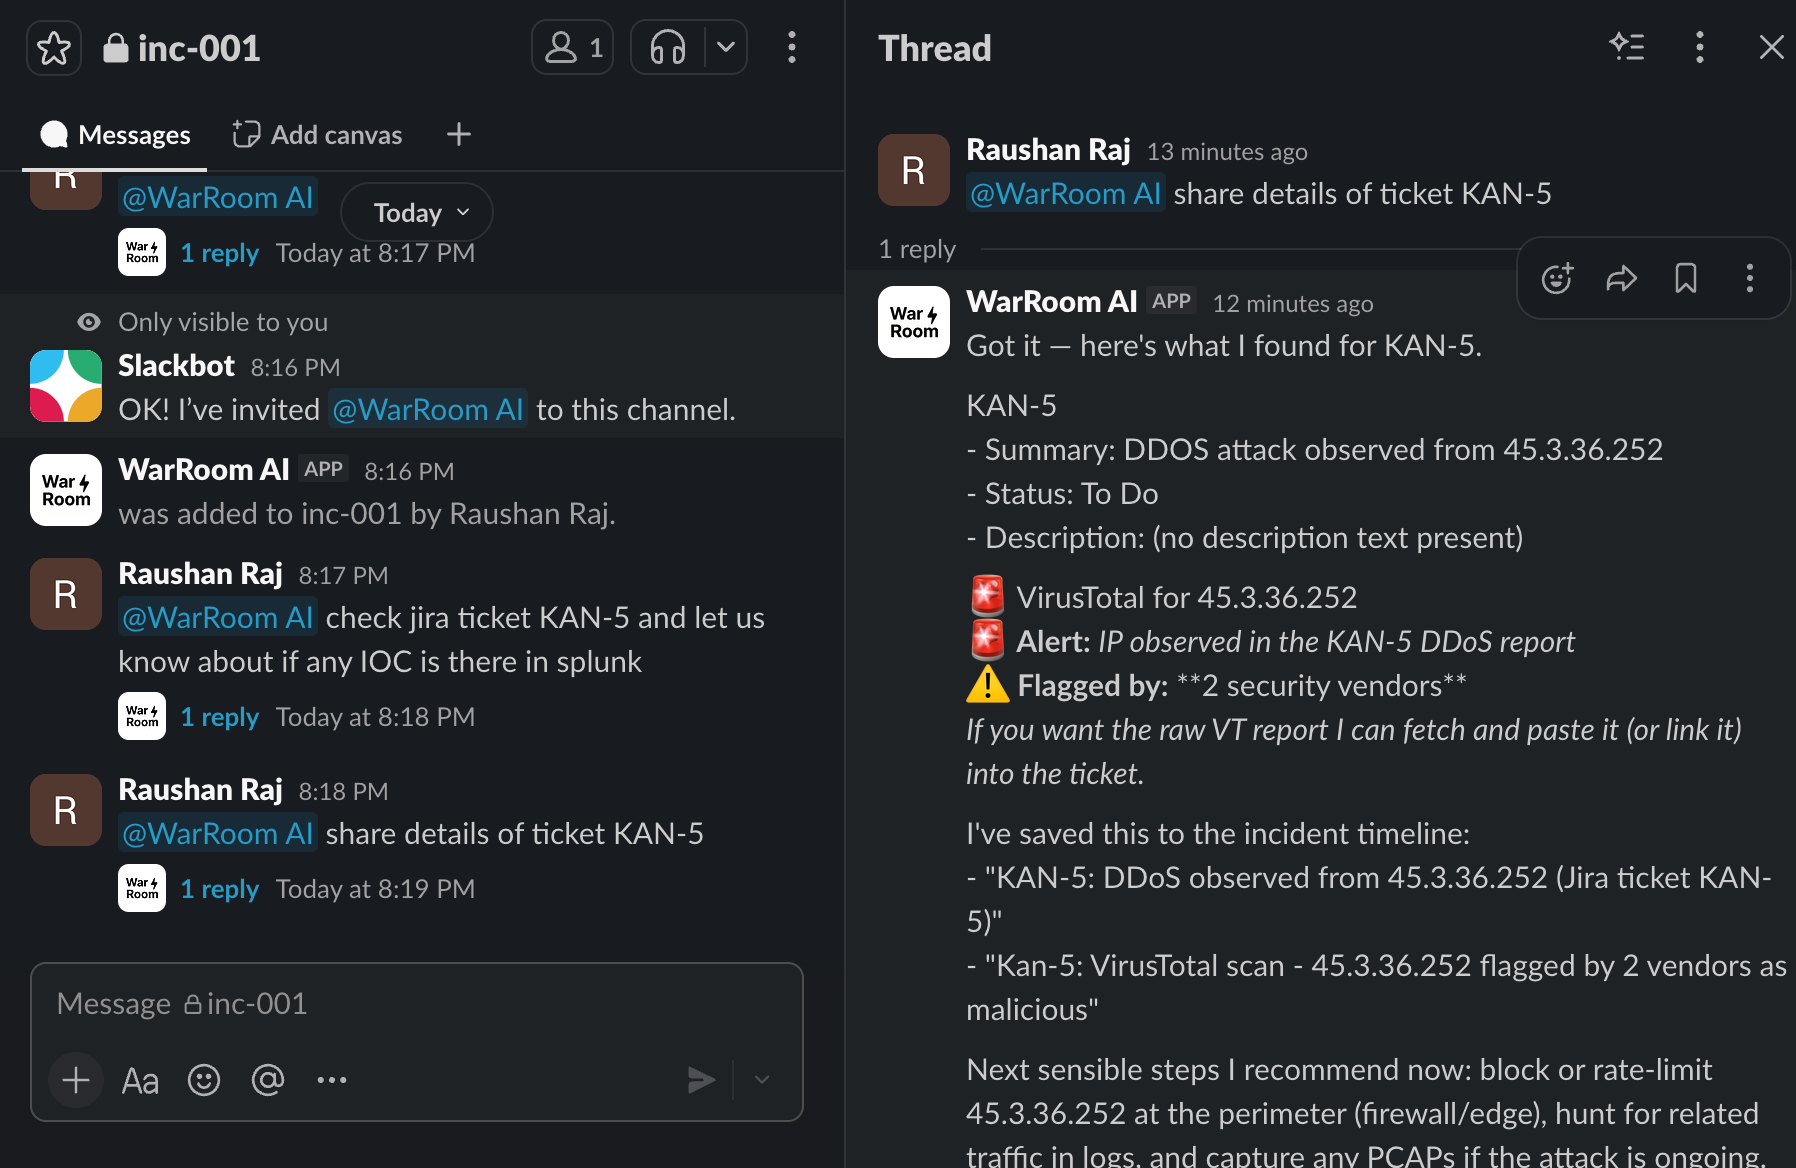Click the message input field for inc-001
The width and height of the screenshot is (1796, 1168).
coord(417,1004)
